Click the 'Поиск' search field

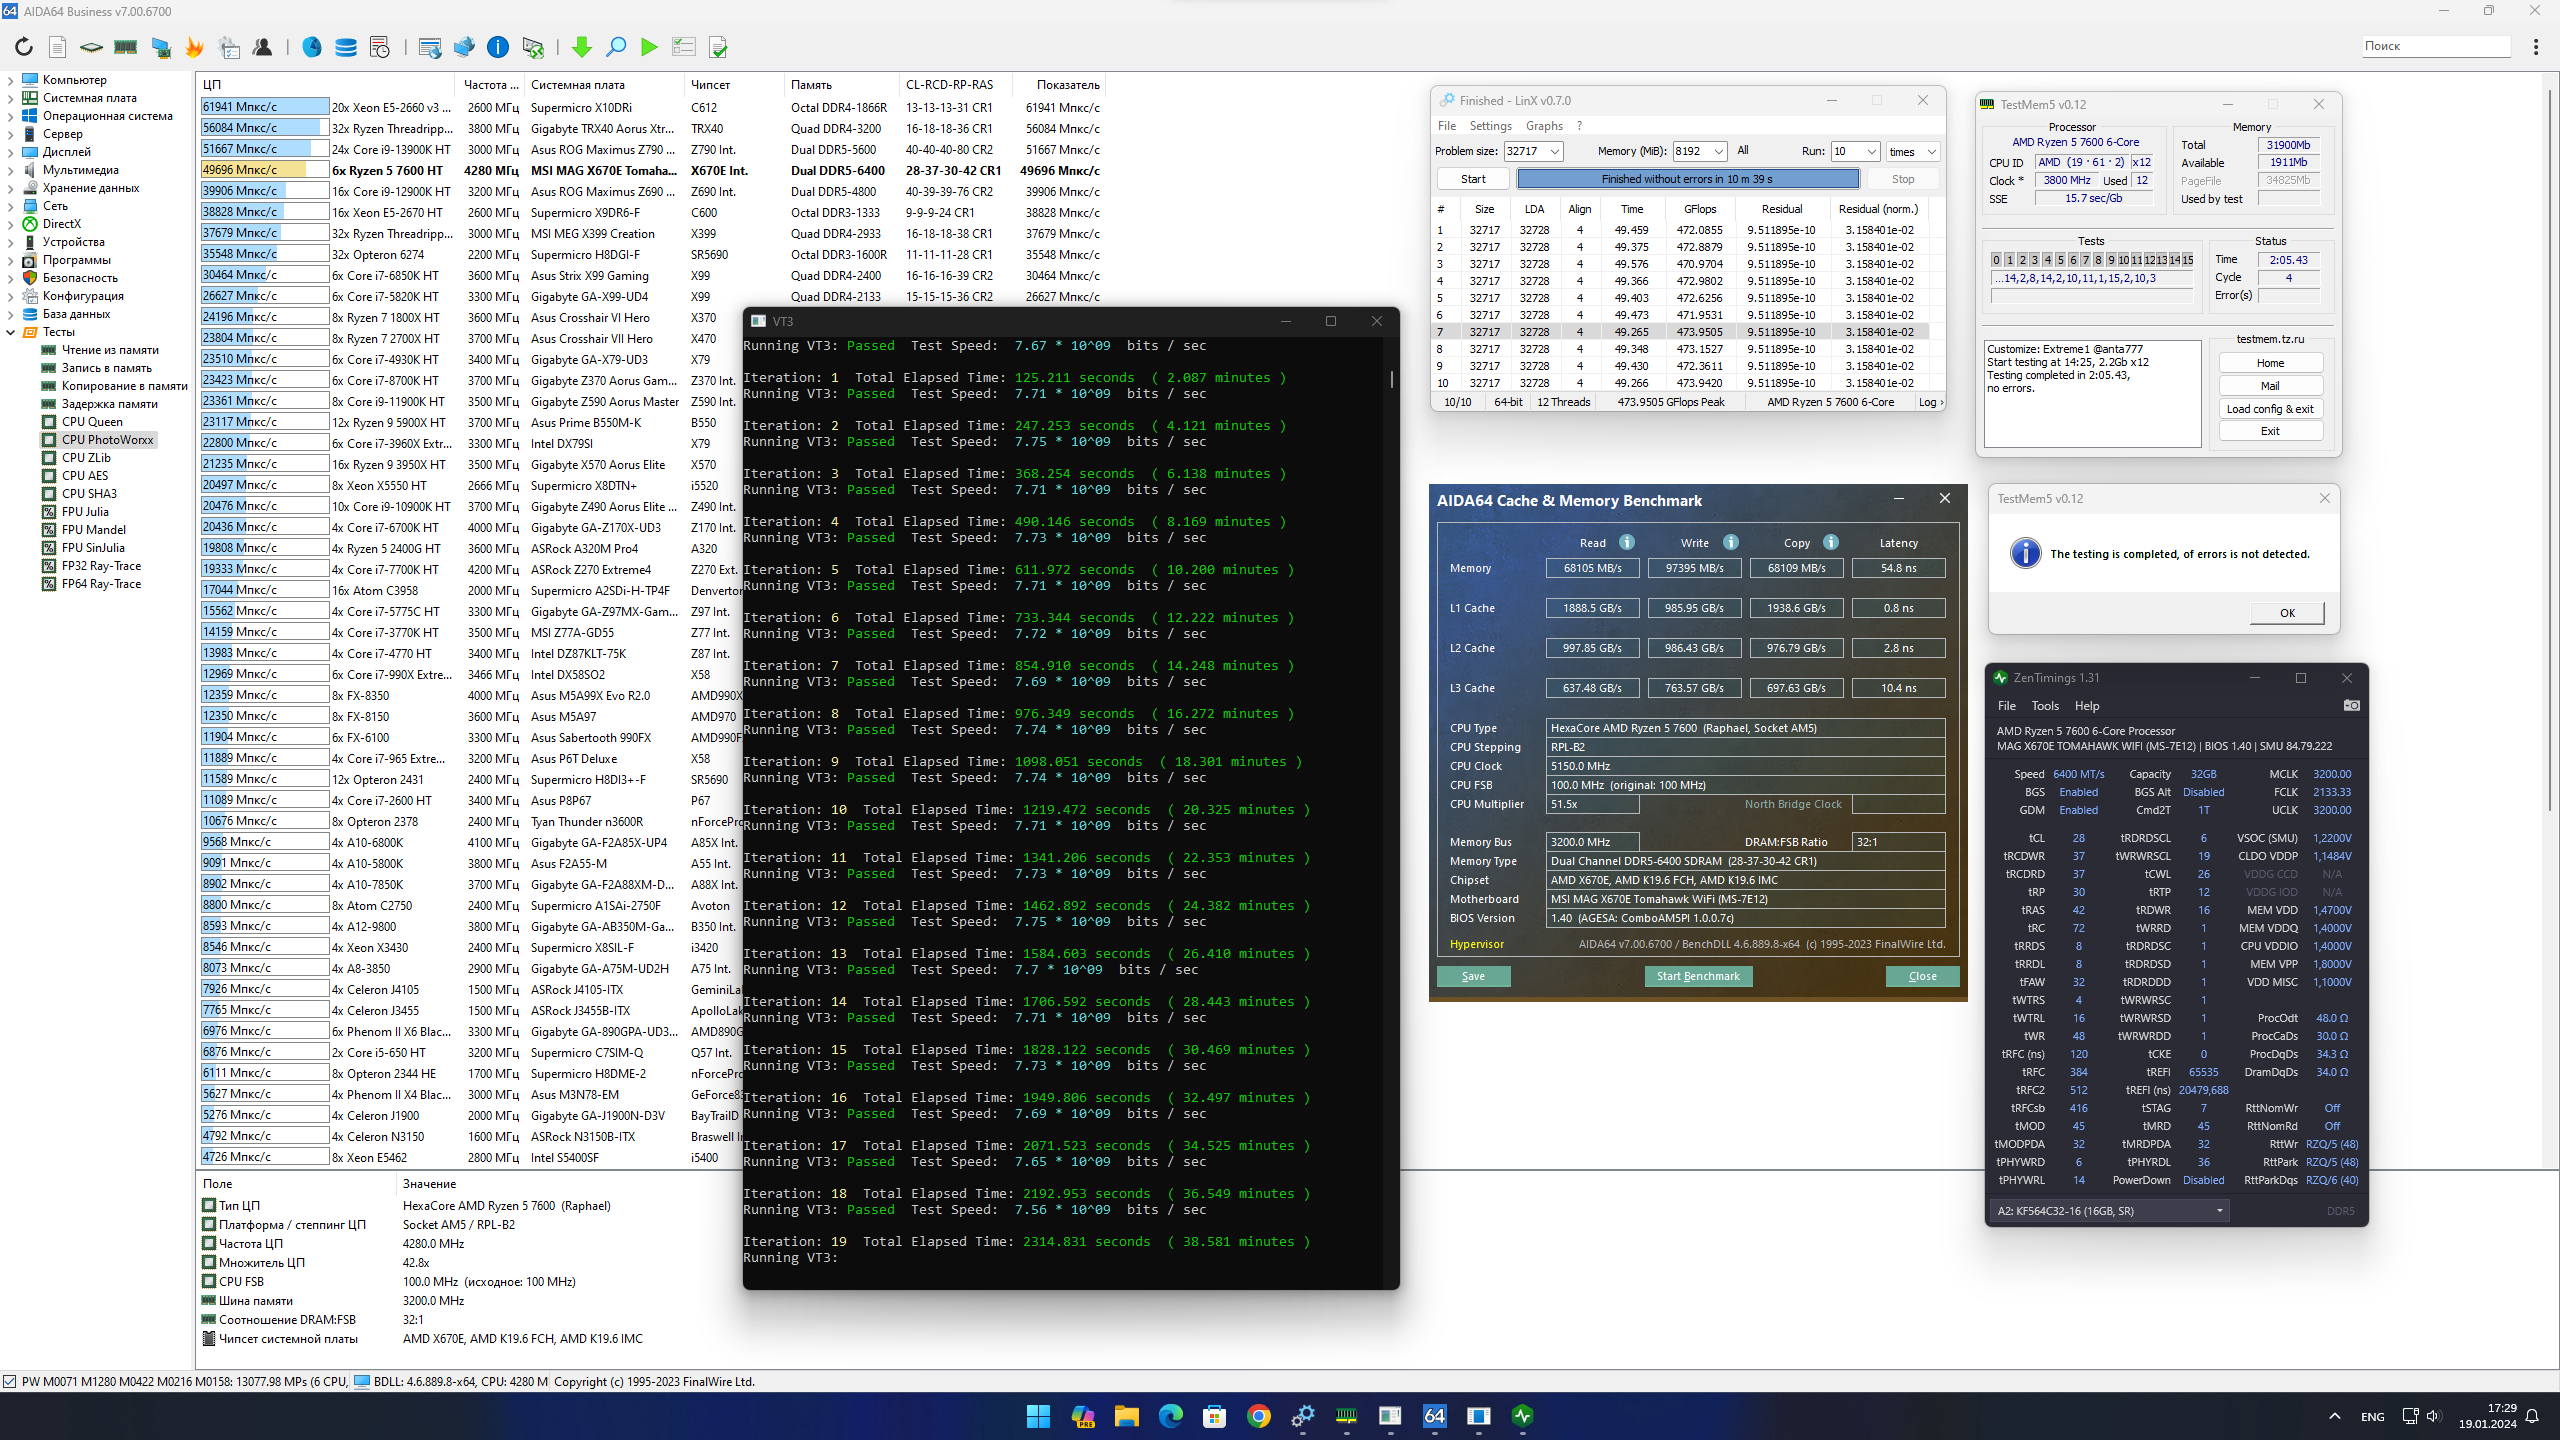tap(2434, 46)
